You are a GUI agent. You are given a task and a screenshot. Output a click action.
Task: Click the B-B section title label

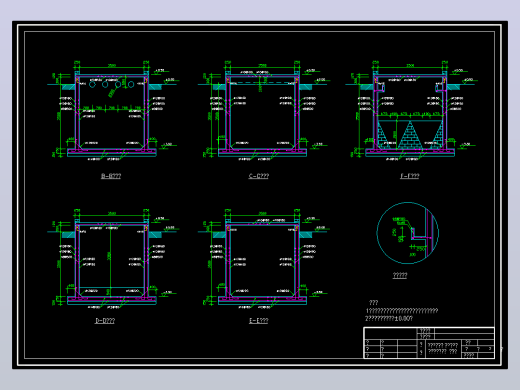[x=111, y=176]
